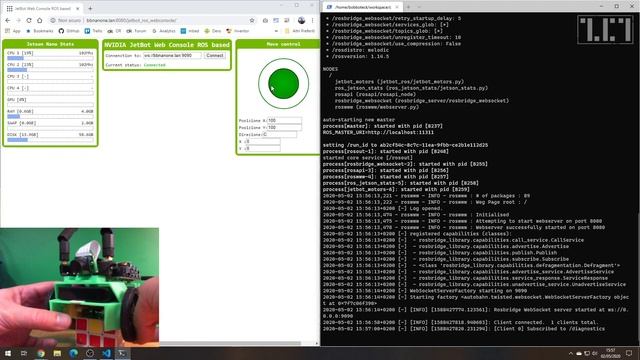Click the site security info icon
This screenshot has height=360, width=640.
pos(53,20)
